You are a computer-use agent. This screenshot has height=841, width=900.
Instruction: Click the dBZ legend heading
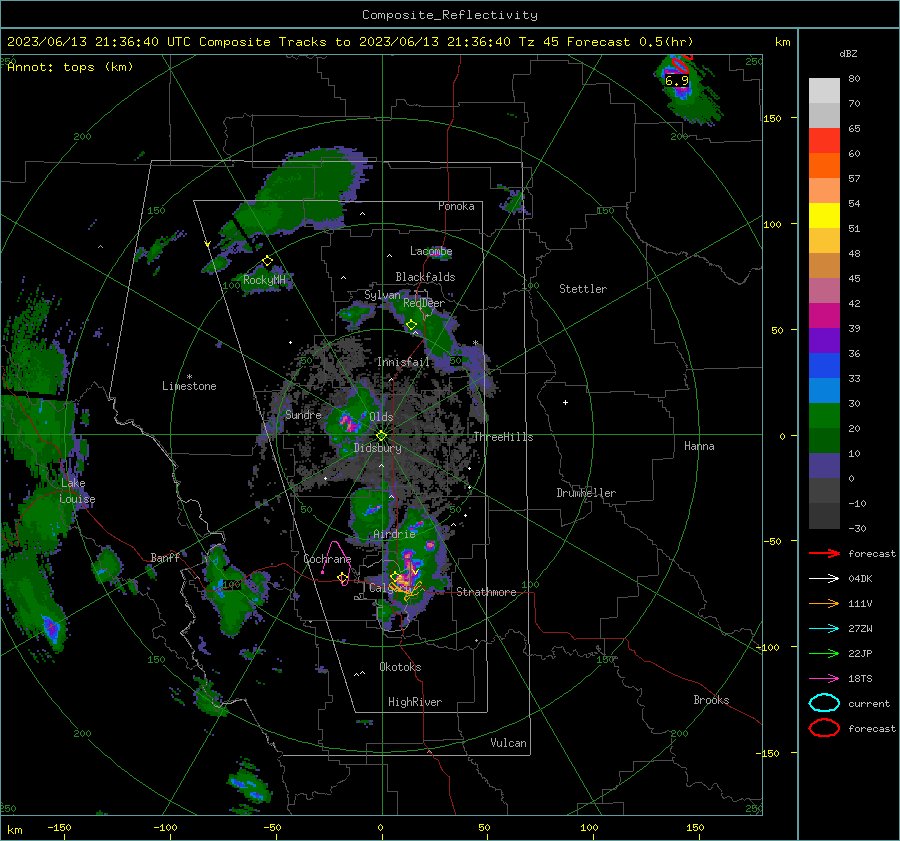pos(848,53)
